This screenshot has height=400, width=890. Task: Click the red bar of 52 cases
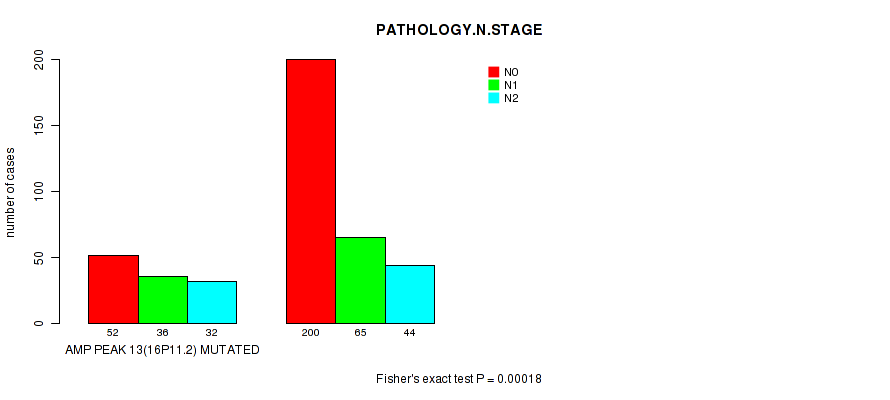tap(113, 289)
